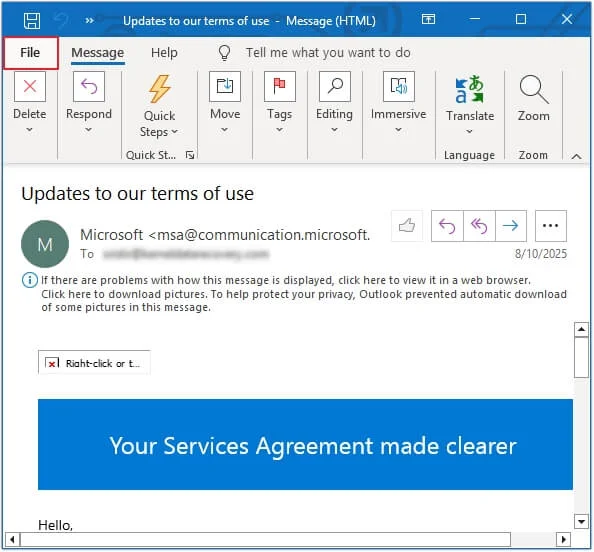Click the Microsoft sender address
The height and width of the screenshot is (552, 594).
pyautogui.click(x=225, y=235)
